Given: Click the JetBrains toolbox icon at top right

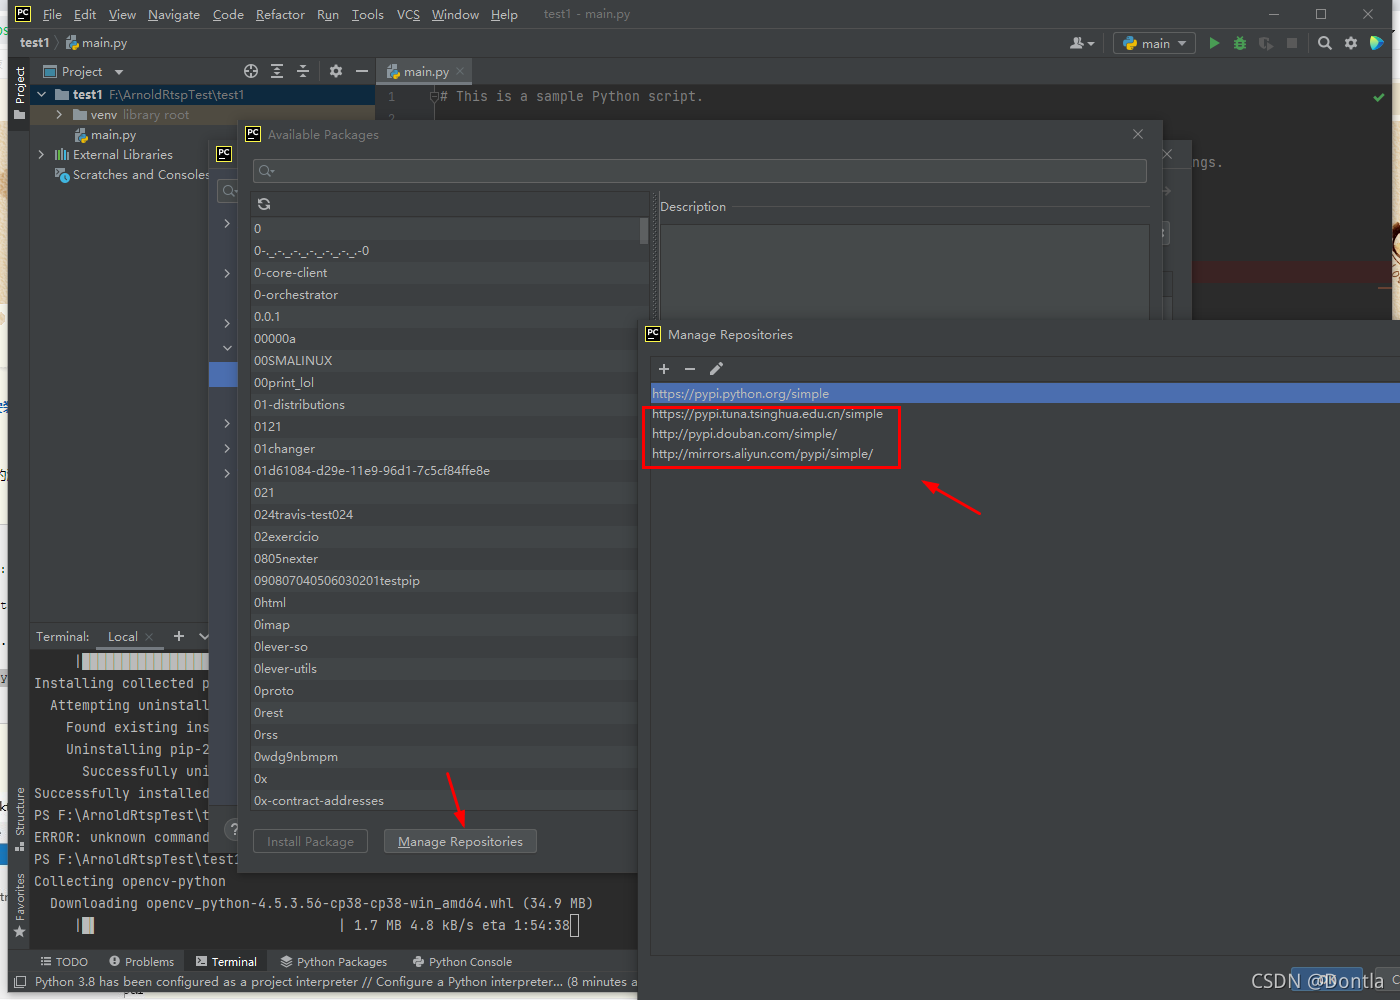Looking at the screenshot, I should [1377, 43].
